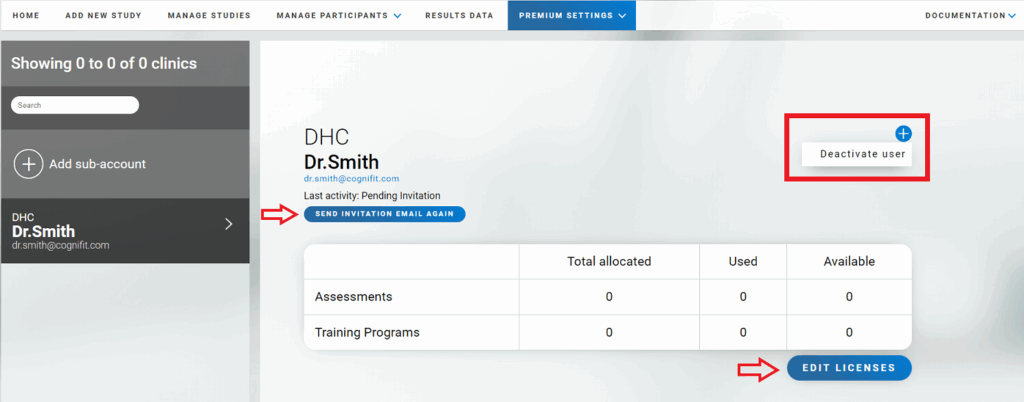Go to the Home tab

[26, 16]
